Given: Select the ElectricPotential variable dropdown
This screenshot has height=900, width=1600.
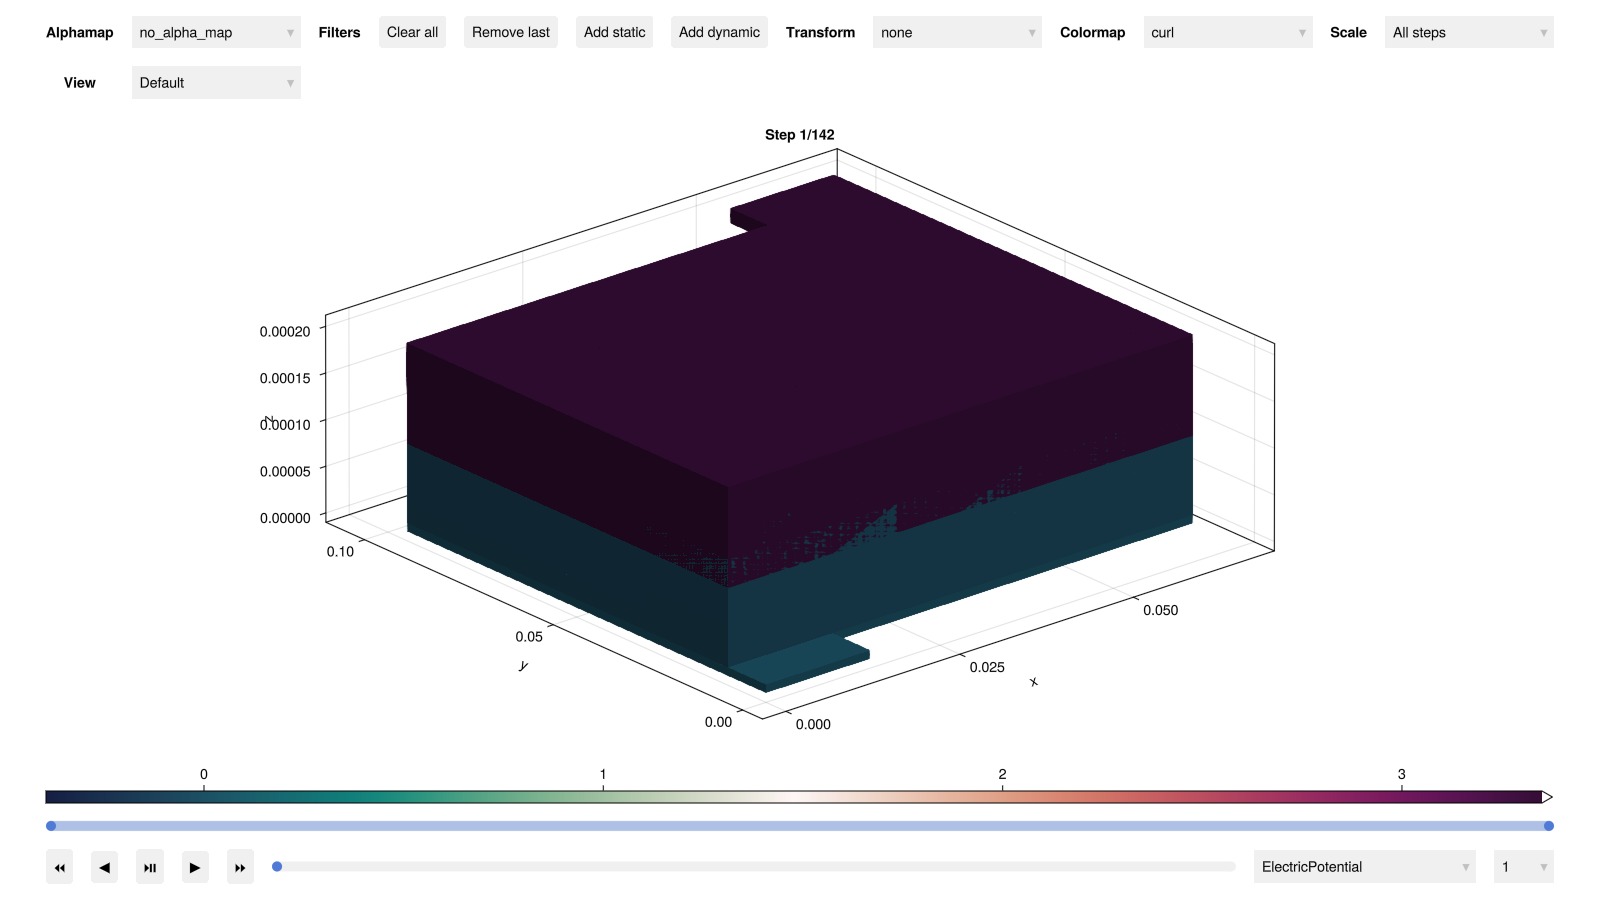Looking at the screenshot, I should (x=1364, y=867).
